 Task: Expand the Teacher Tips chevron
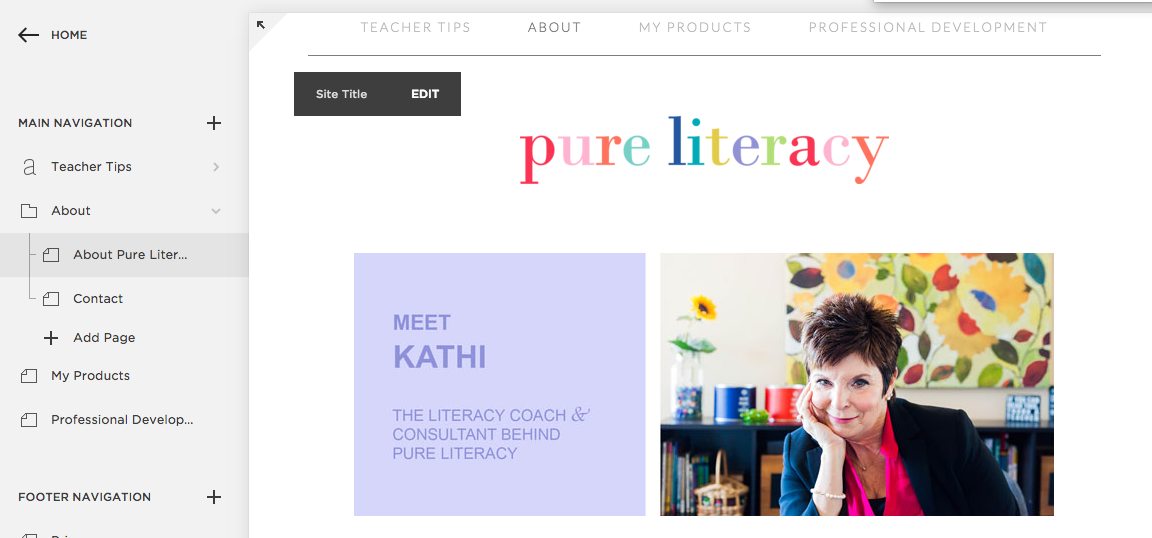click(x=216, y=167)
